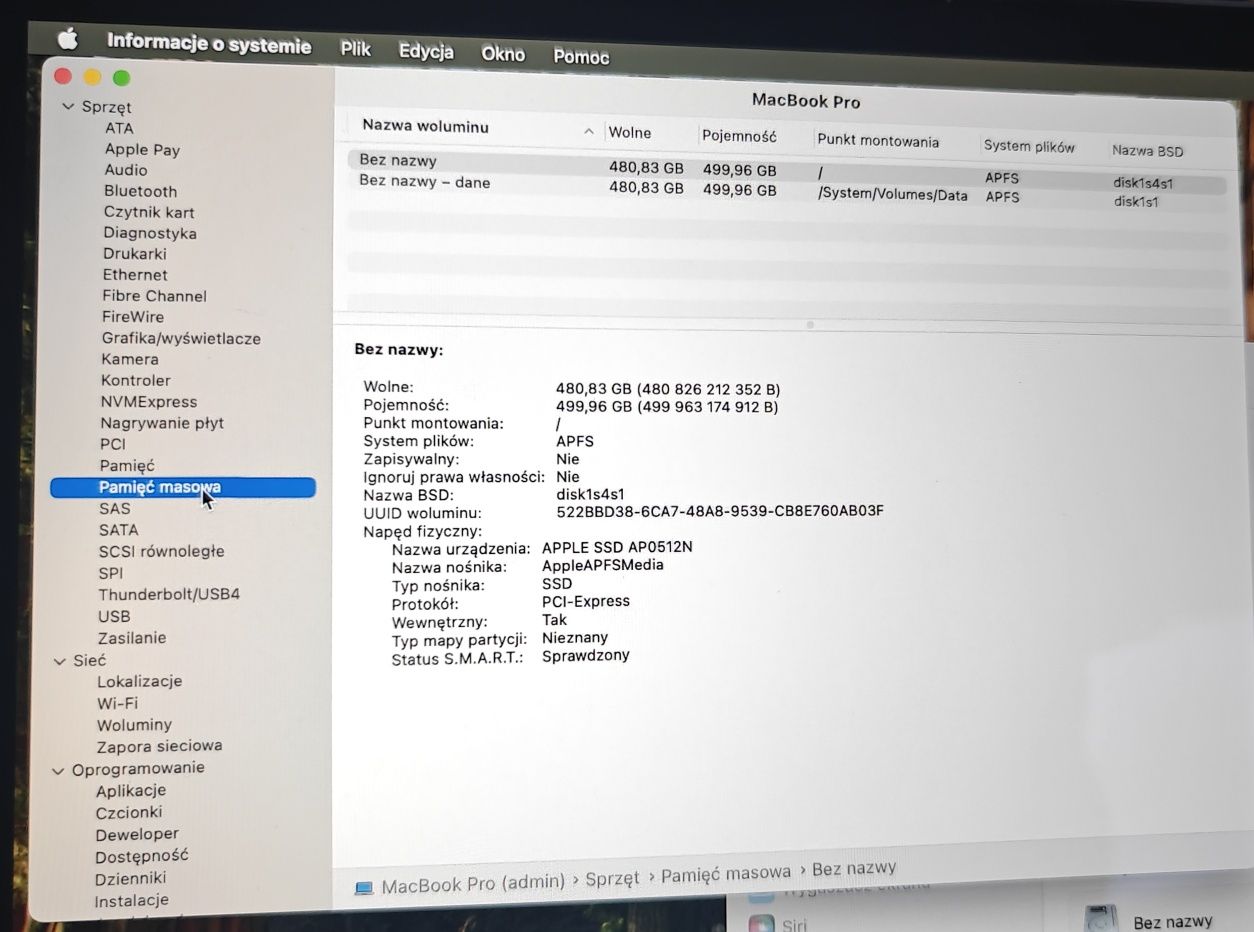Select Dostępność under Oprogramowanie
Image resolution: width=1254 pixels, height=932 pixels.
[x=142, y=857]
